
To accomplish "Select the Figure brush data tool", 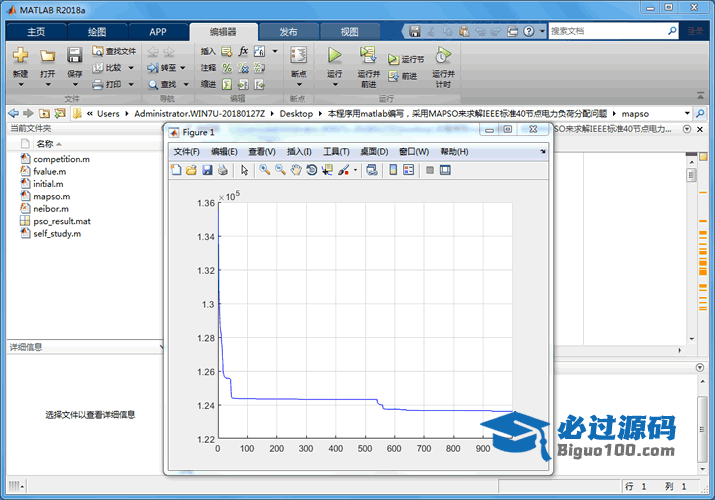I will pyautogui.click(x=343, y=170).
